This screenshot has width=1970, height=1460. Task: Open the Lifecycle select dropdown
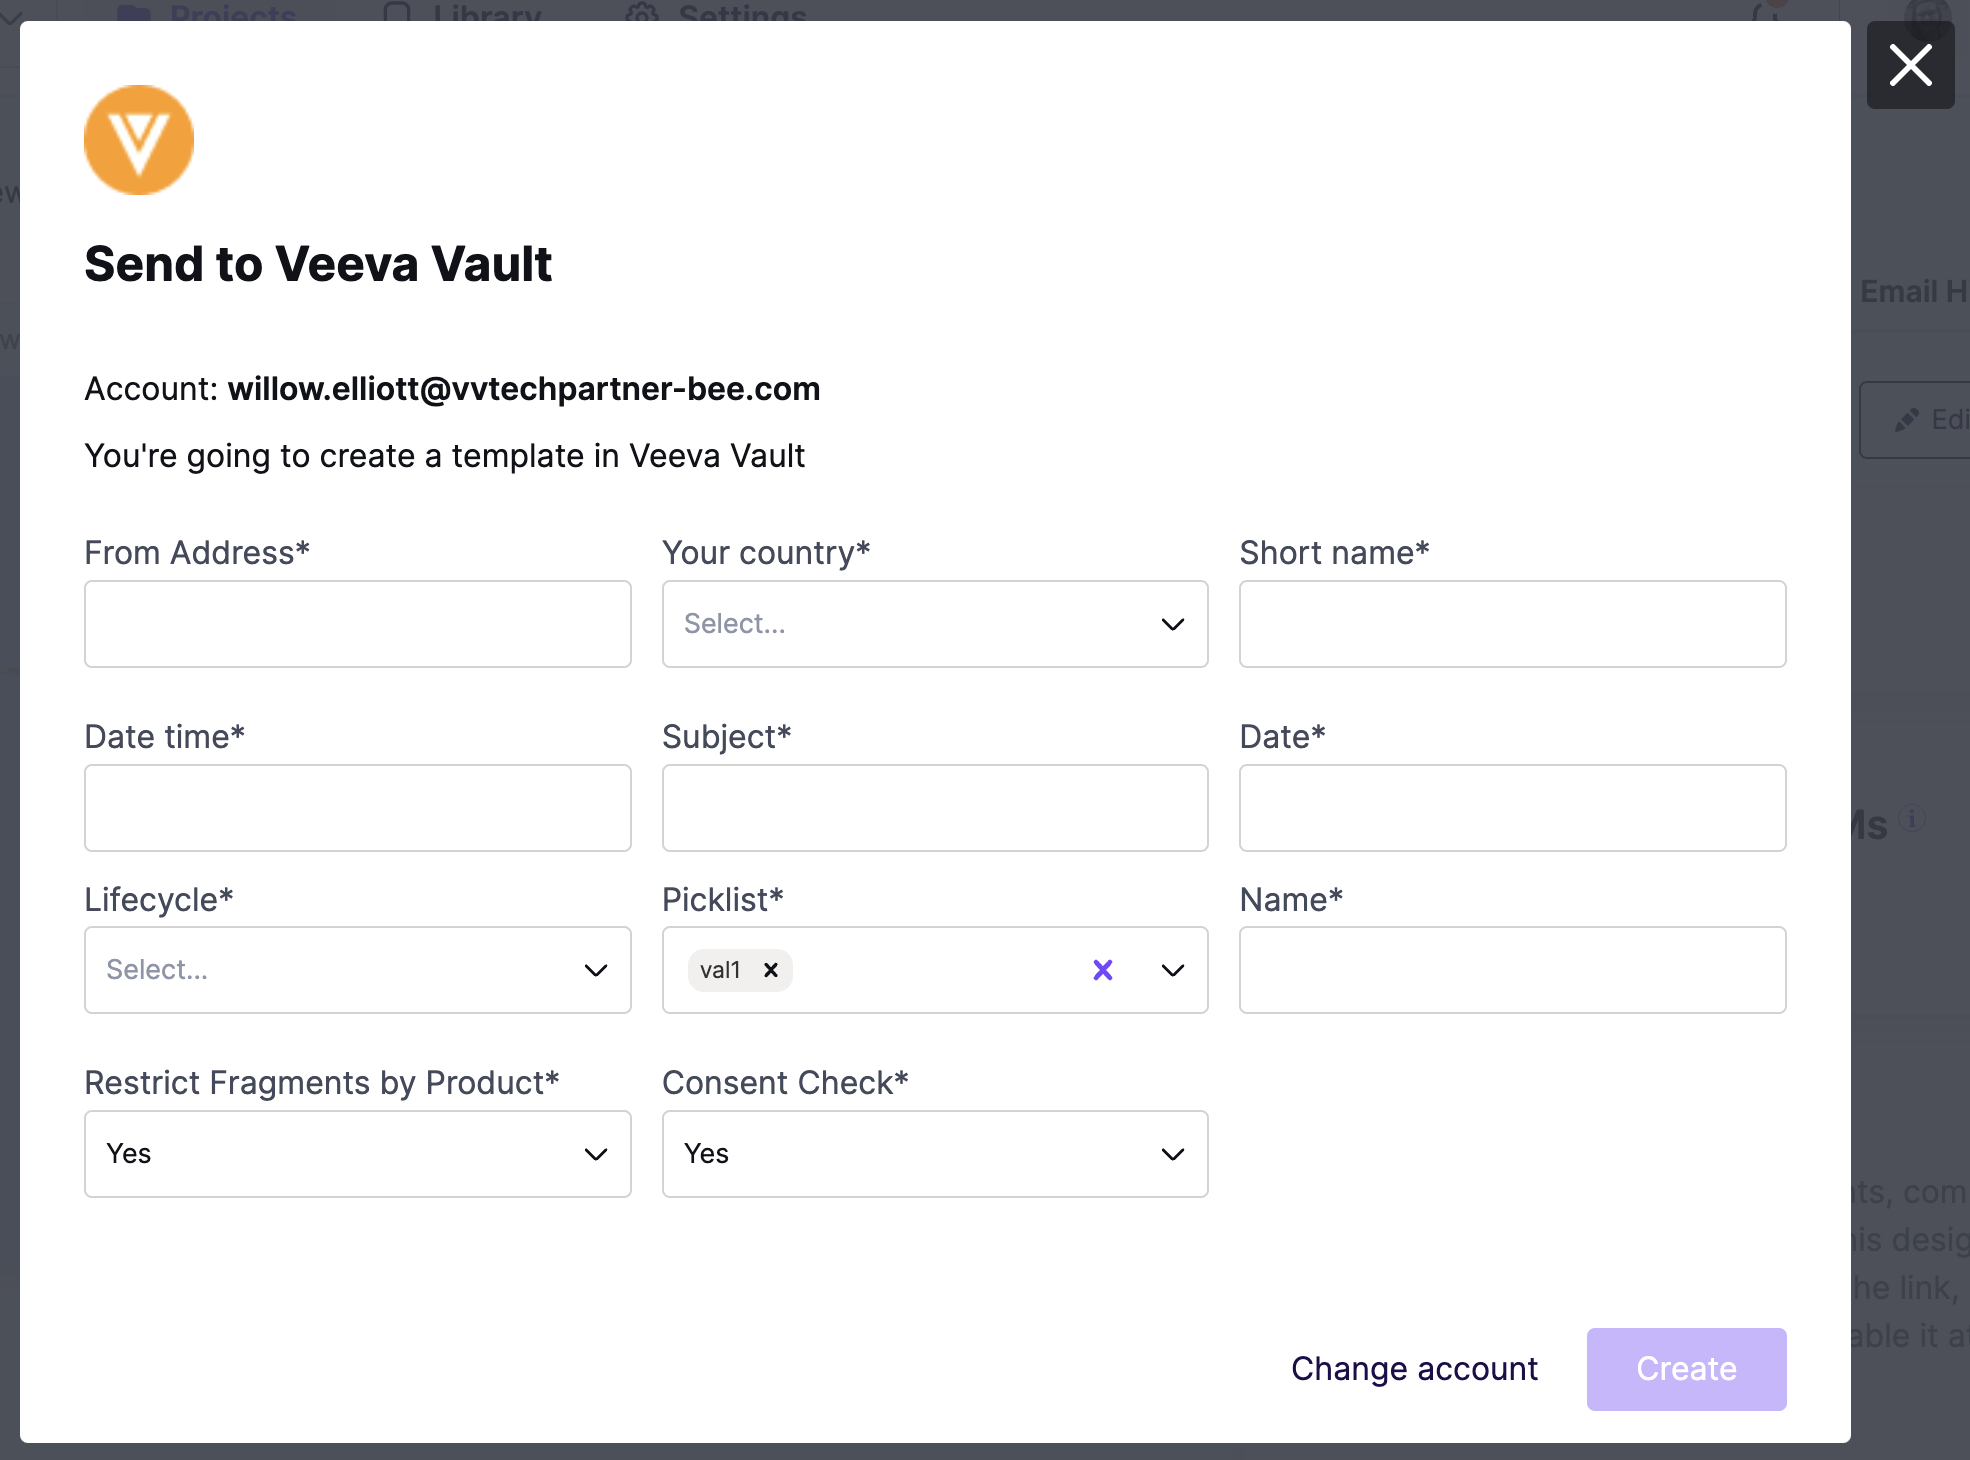(358, 970)
